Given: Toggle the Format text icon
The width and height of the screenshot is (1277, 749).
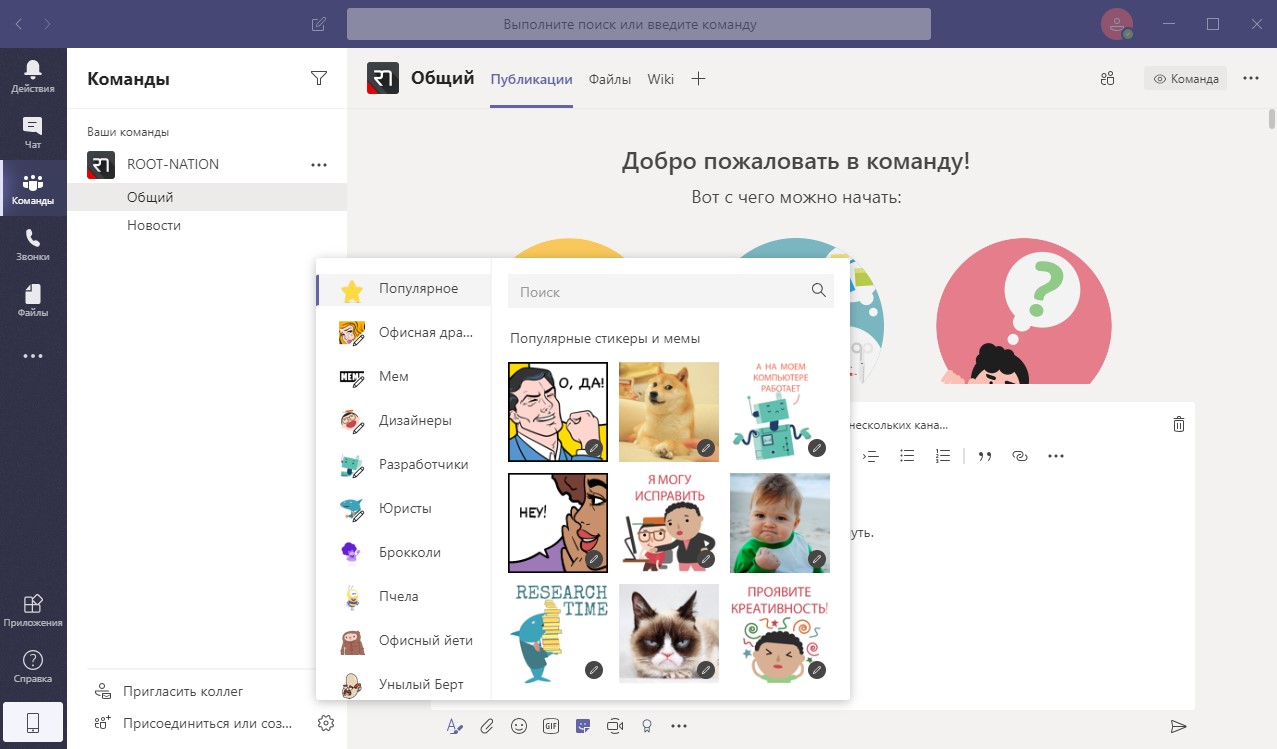Looking at the screenshot, I should tap(455, 726).
